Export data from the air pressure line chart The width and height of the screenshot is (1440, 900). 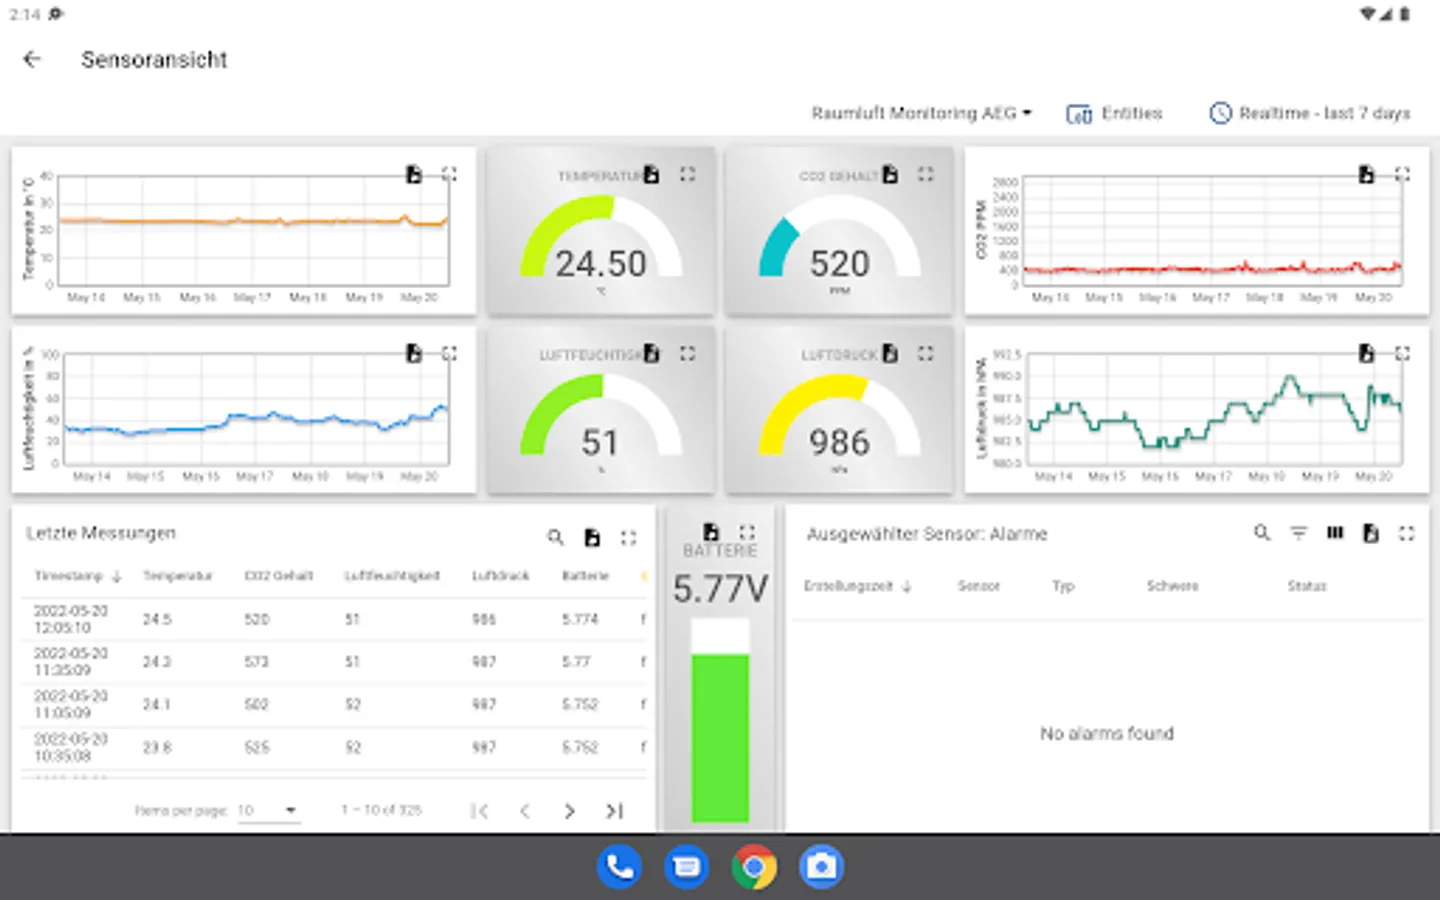1367,353
